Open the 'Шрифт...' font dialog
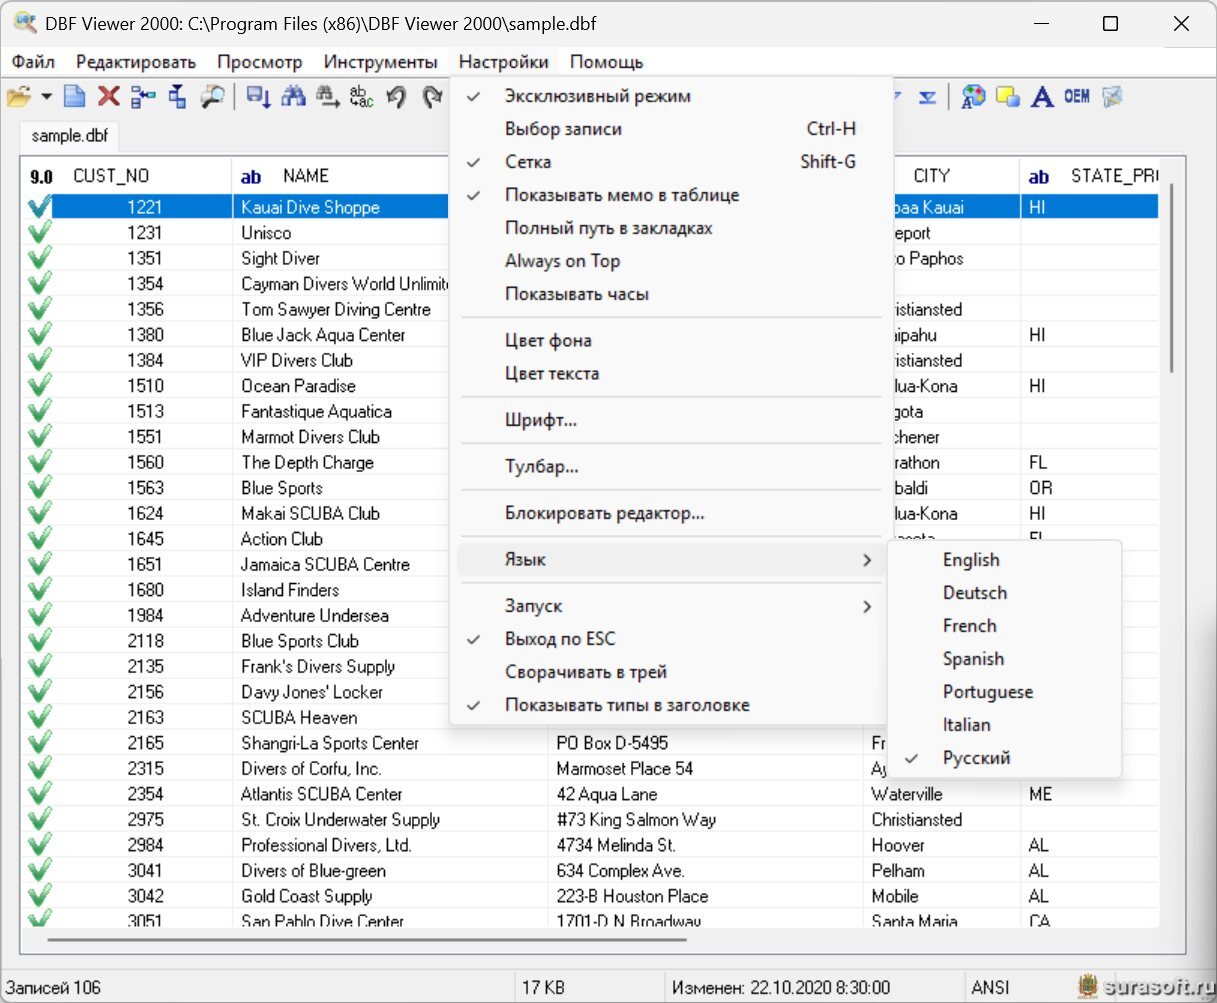Viewport: 1217px width, 1003px height. pos(540,420)
